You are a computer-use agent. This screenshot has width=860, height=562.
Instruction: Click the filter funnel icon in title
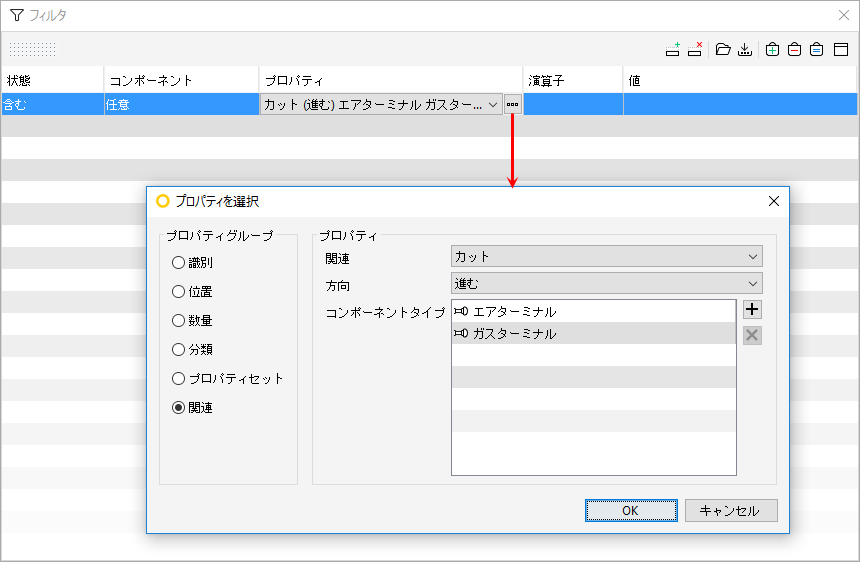tap(17, 15)
